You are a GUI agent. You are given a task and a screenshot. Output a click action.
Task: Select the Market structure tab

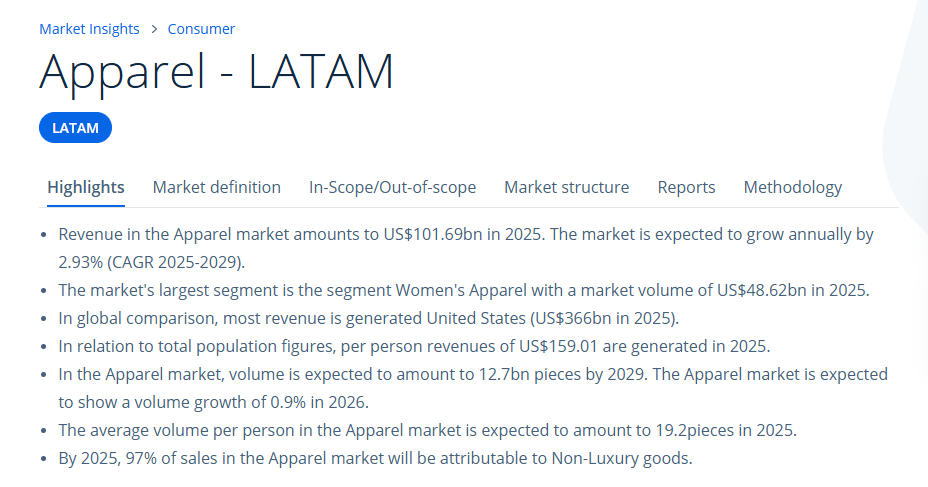[x=566, y=187]
